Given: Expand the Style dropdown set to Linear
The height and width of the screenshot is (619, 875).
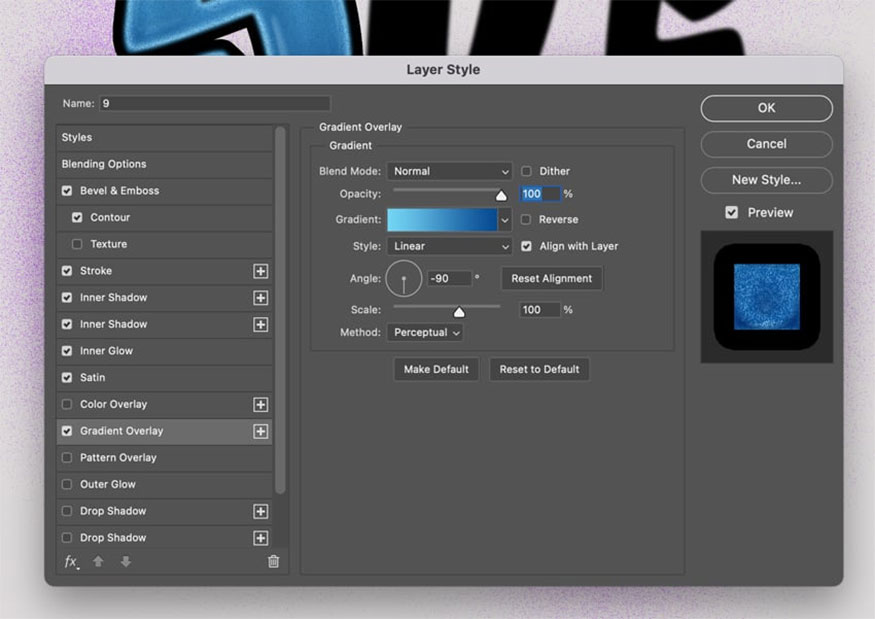Looking at the screenshot, I should (x=449, y=246).
